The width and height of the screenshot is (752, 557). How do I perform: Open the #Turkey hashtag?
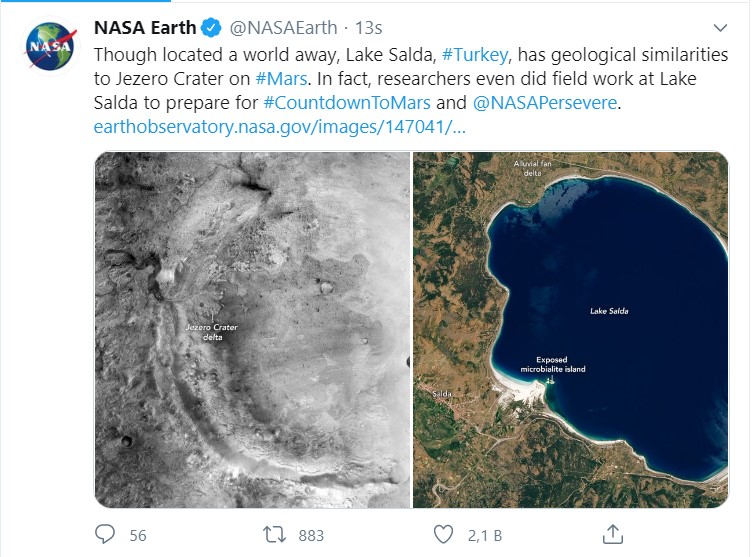477,54
